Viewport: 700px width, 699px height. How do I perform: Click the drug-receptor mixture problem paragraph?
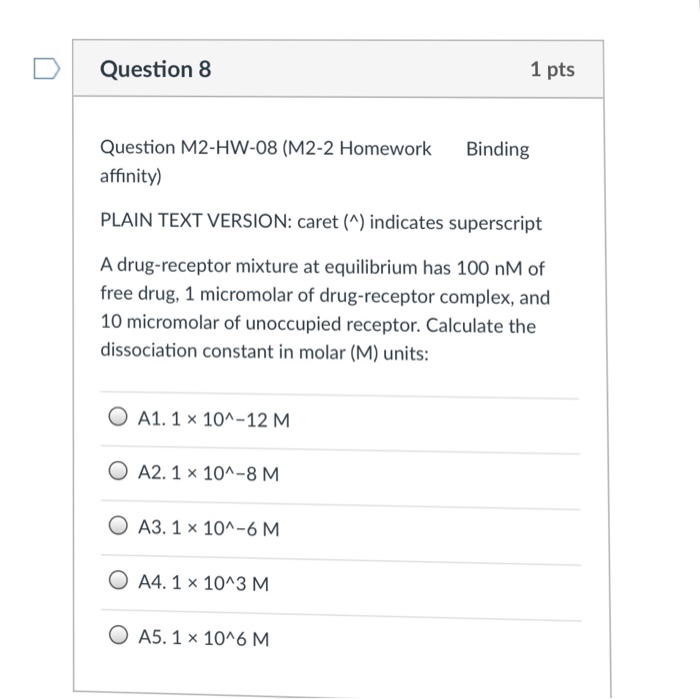[325, 308]
